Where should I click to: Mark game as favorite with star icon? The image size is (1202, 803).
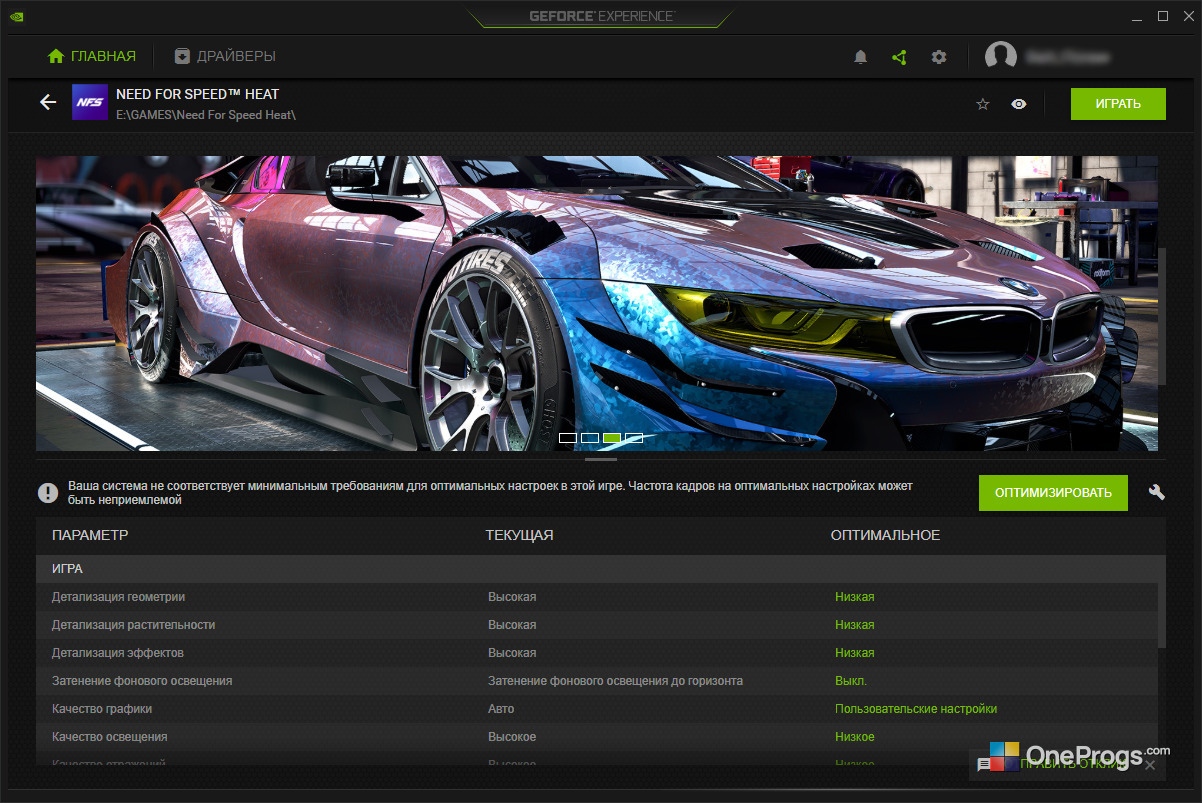983,104
